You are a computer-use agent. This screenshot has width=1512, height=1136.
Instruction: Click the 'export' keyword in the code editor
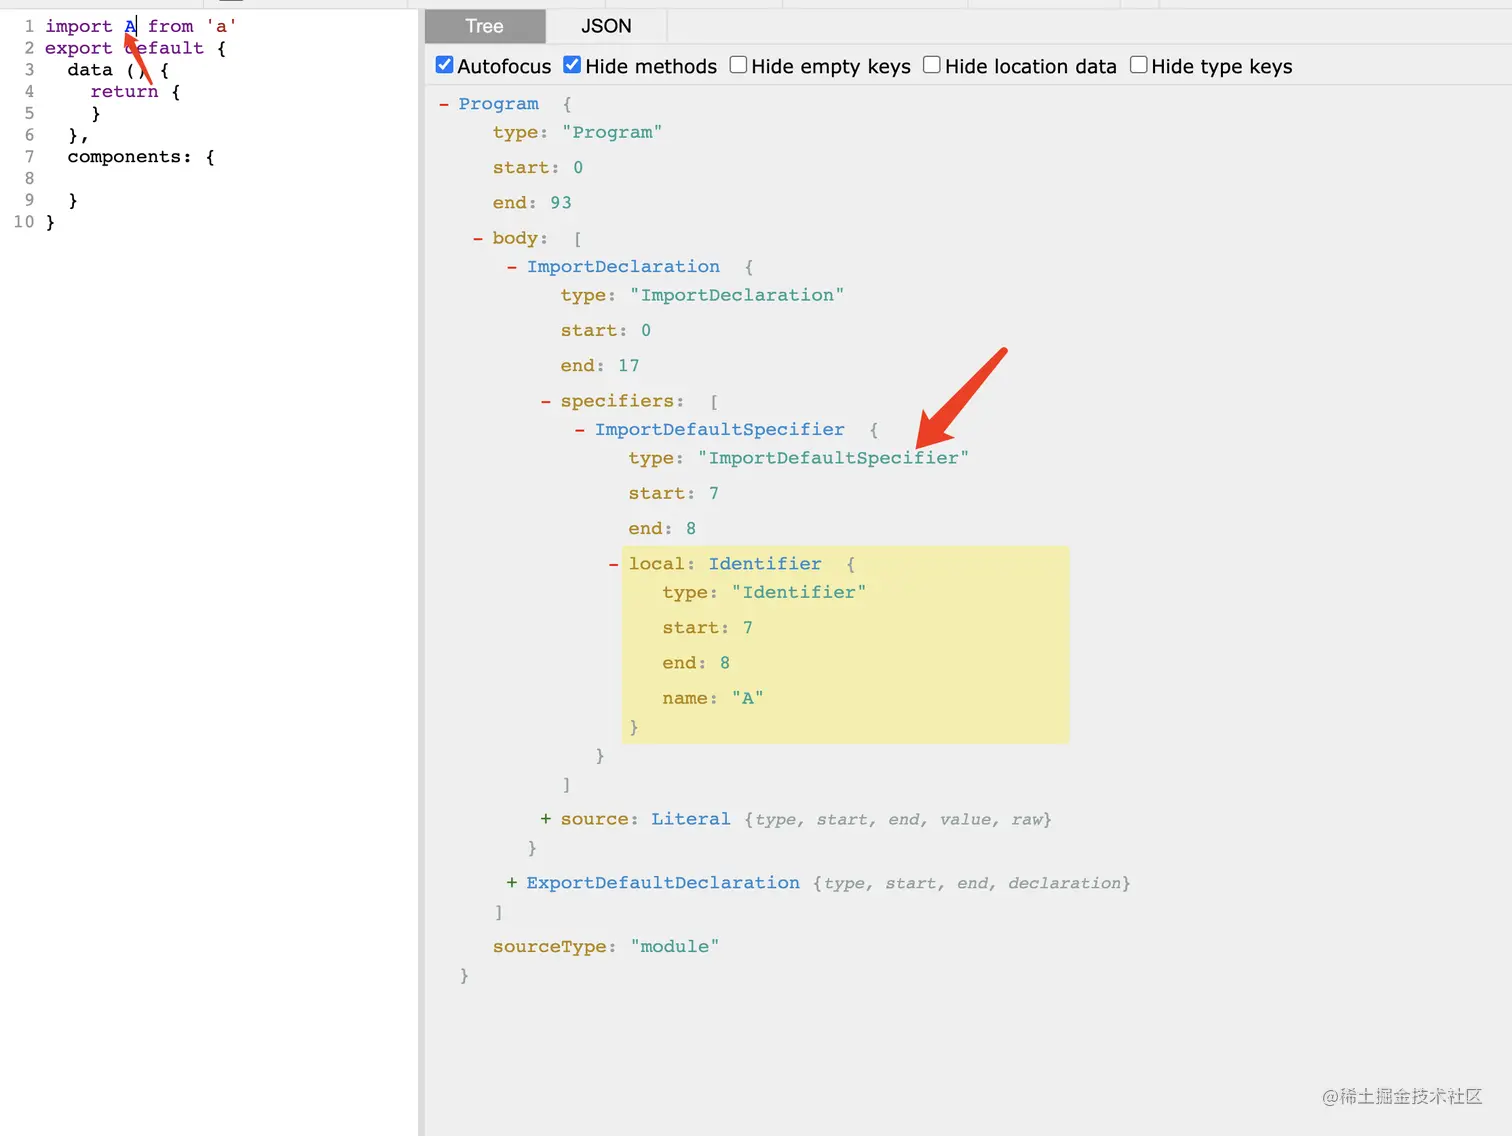(x=79, y=49)
